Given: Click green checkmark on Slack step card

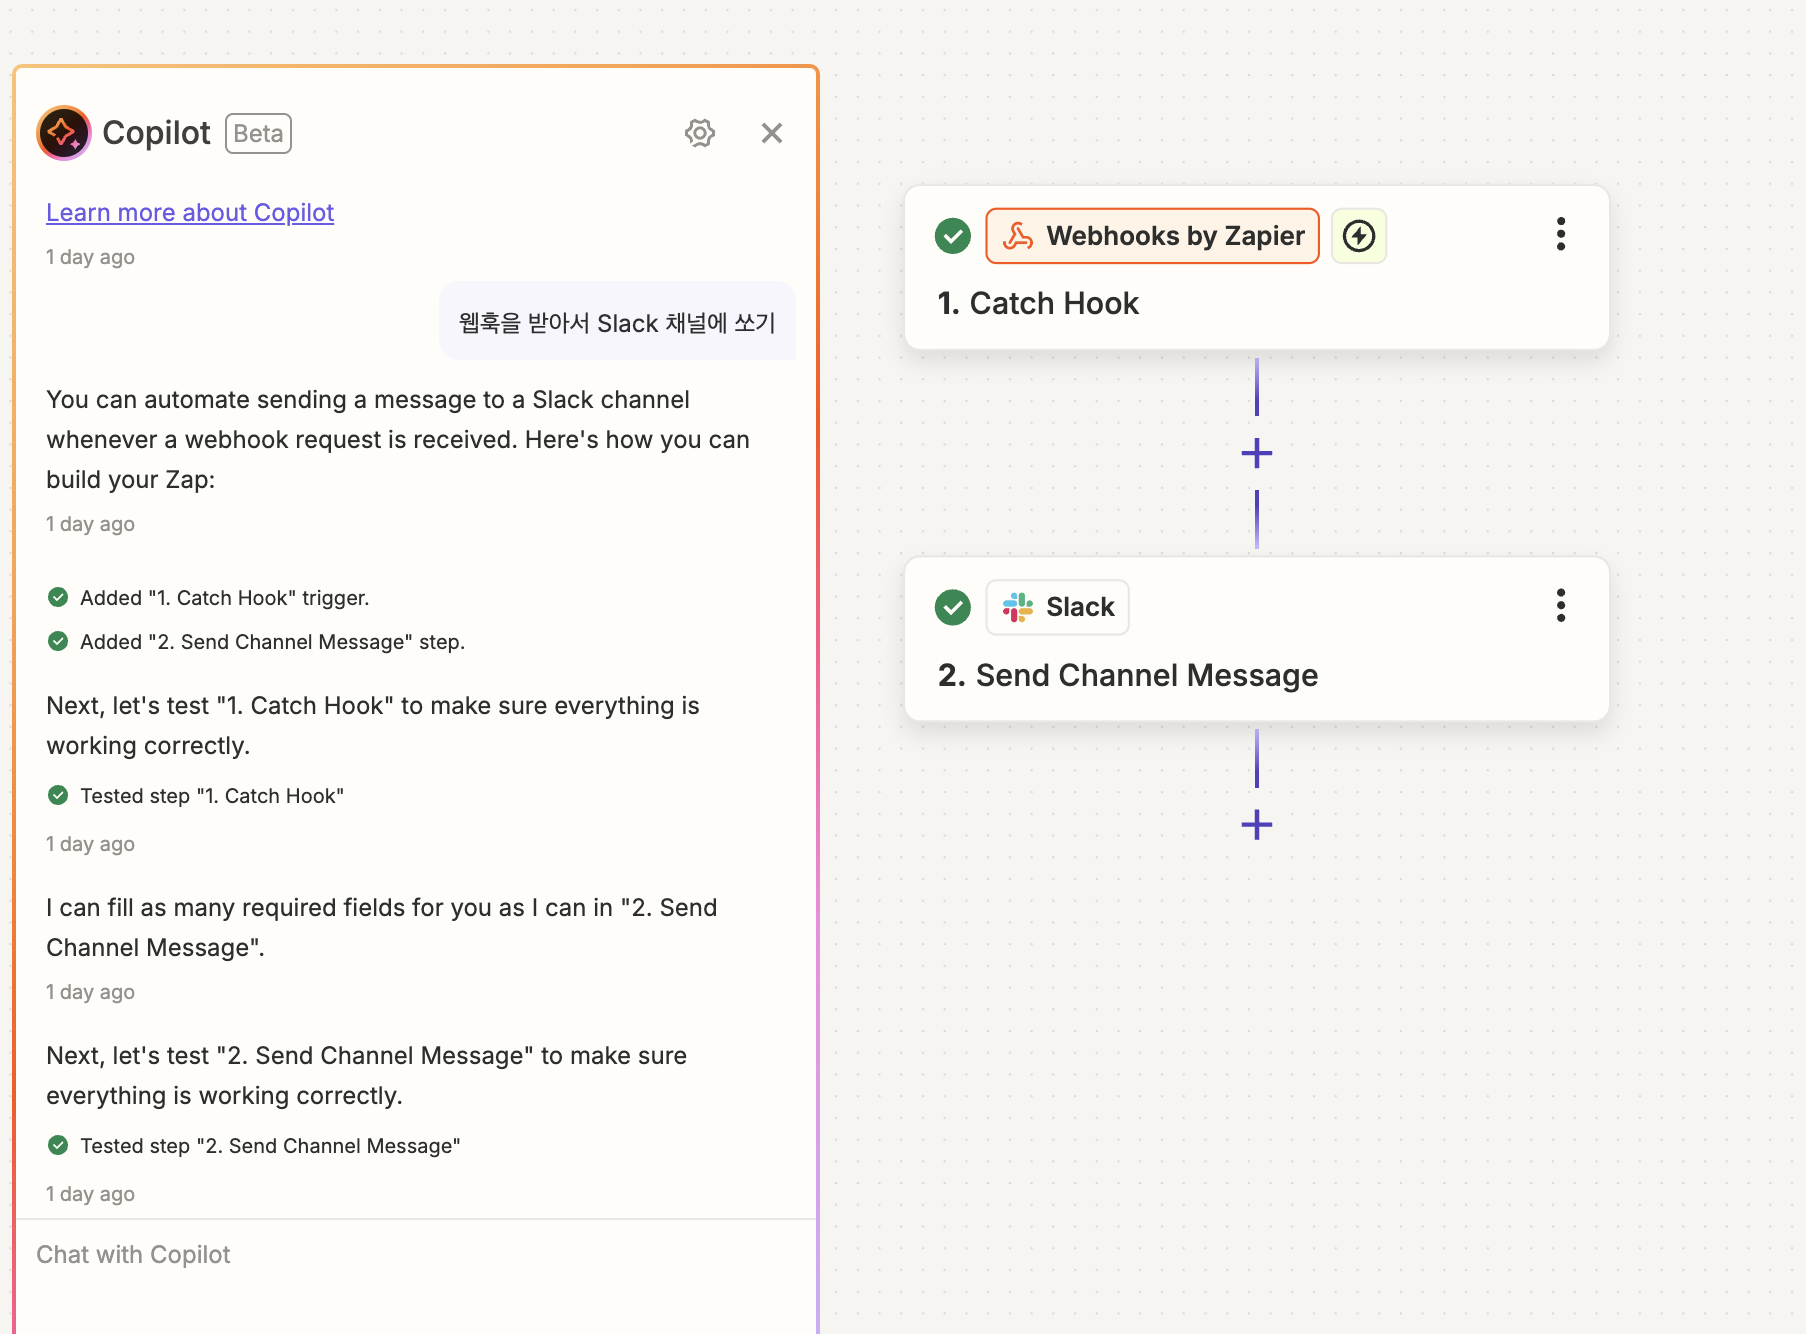Looking at the screenshot, I should (953, 607).
